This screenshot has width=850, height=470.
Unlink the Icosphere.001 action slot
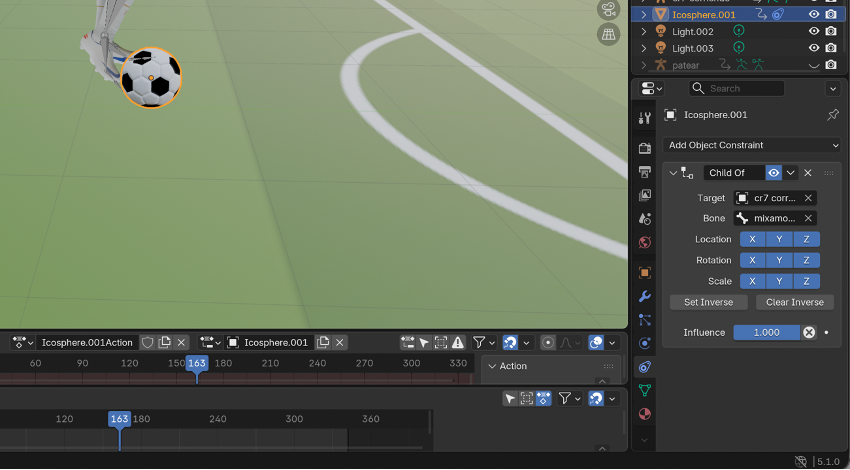[340, 343]
